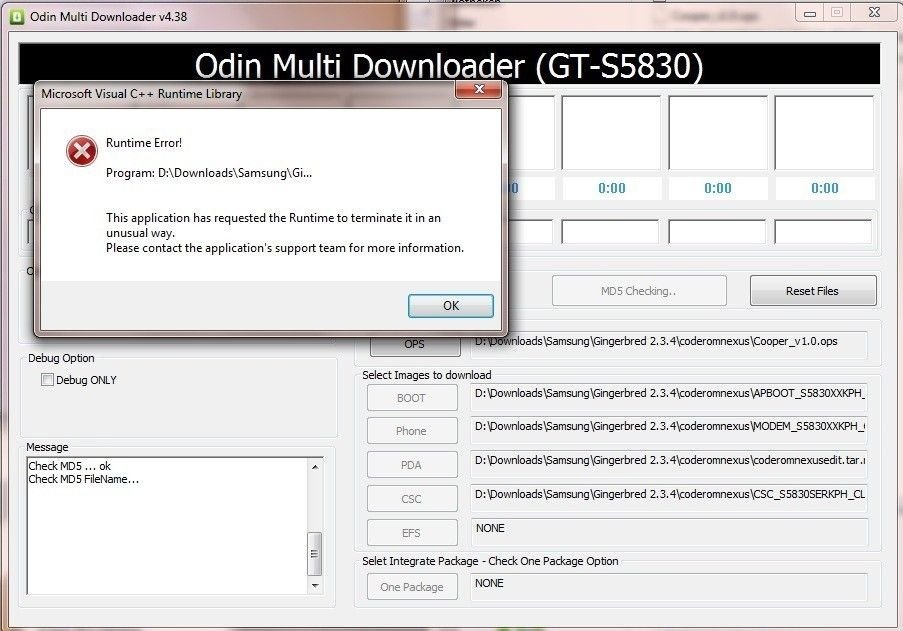This screenshot has width=903, height=631.
Task: Click the EFS image button
Action: pos(412,533)
